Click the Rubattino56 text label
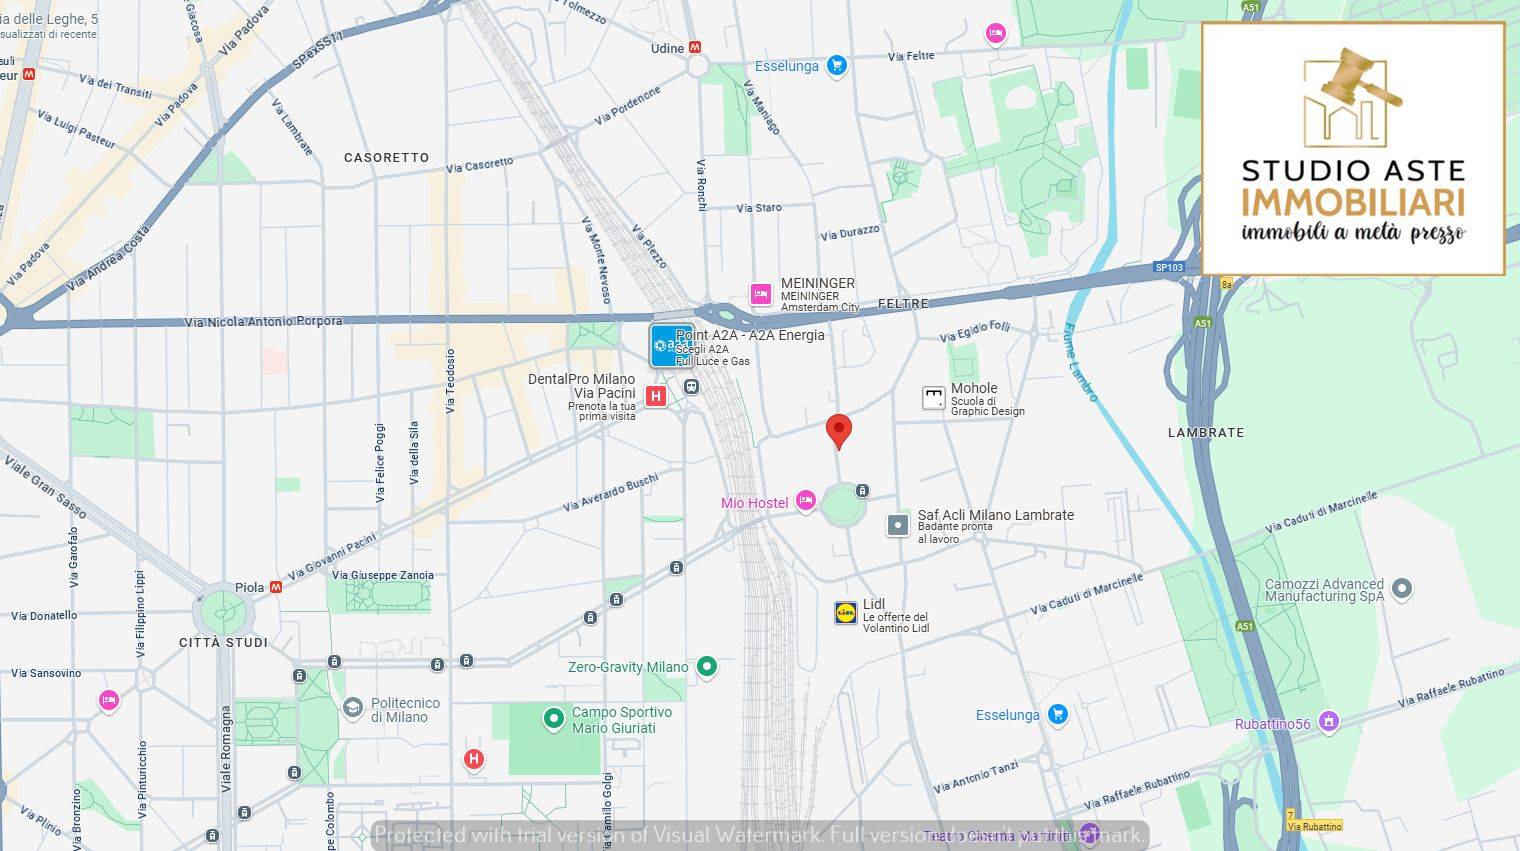This screenshot has width=1520, height=851. click(x=1272, y=724)
